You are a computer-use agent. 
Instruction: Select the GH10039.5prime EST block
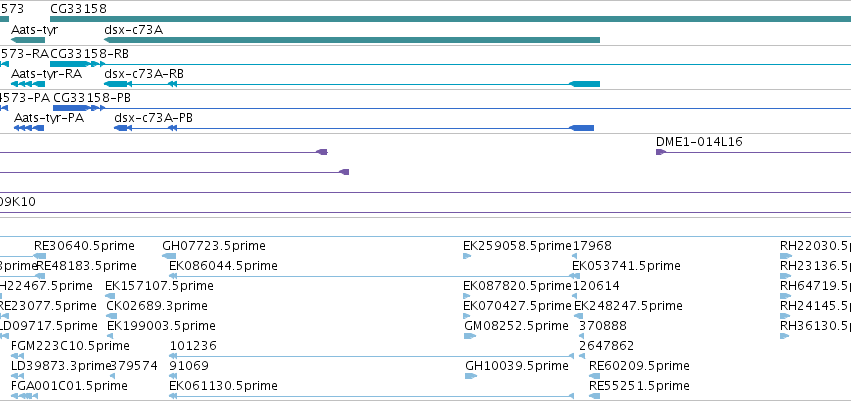471,376
